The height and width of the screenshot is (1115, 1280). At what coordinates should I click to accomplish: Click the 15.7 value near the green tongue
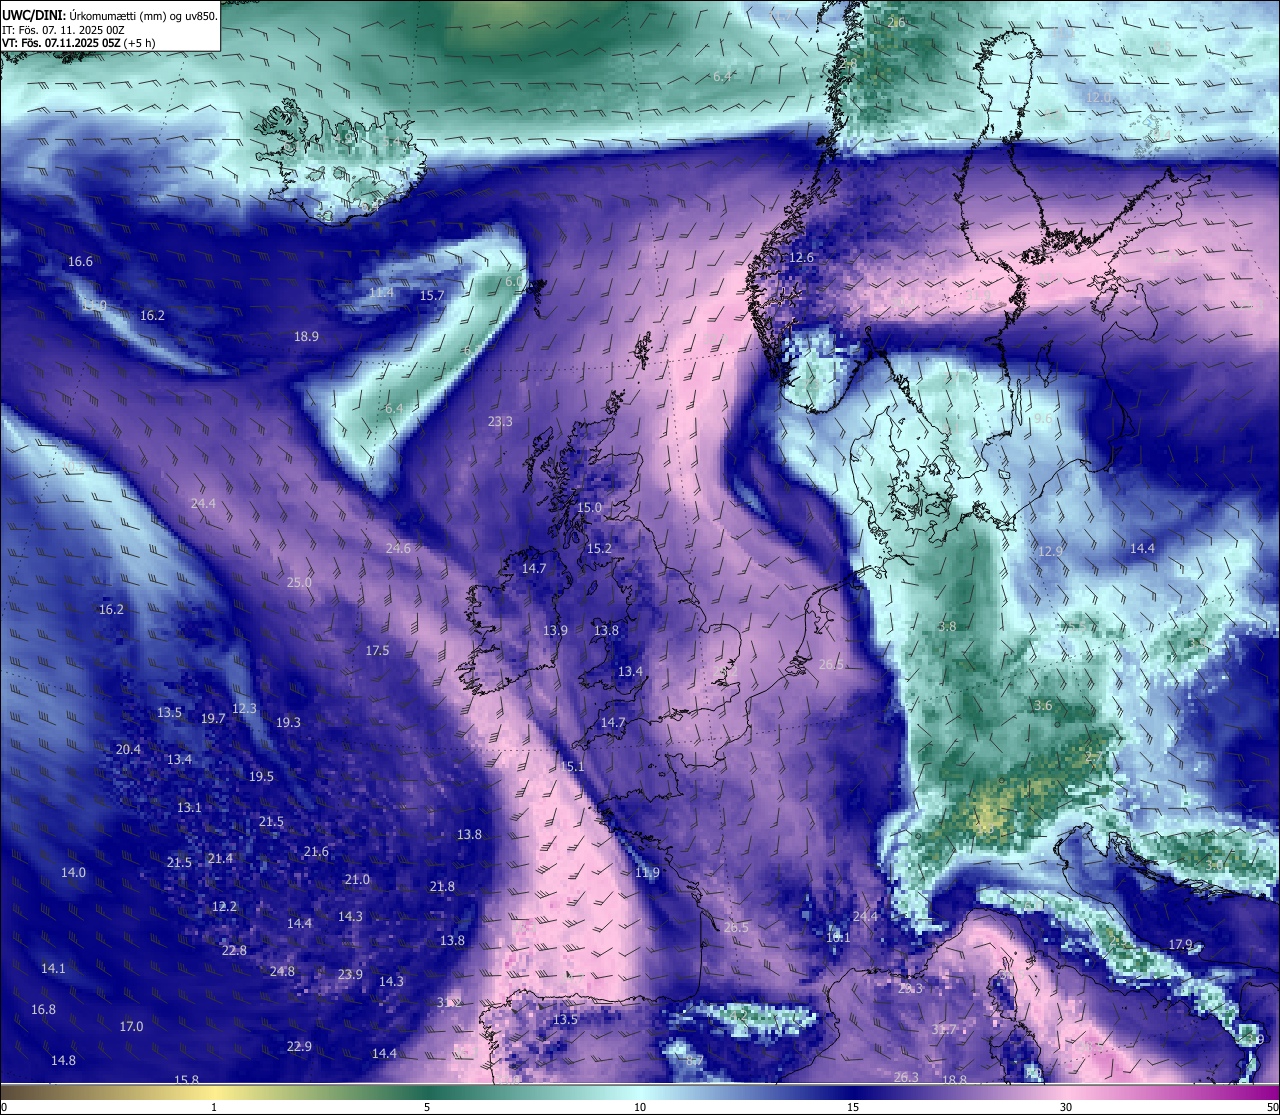click(431, 296)
